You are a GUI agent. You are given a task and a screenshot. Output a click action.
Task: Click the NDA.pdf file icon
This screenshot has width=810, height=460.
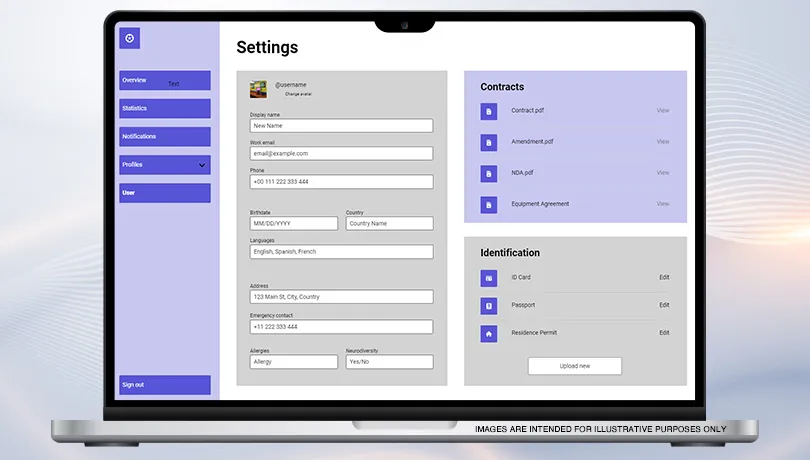488,173
